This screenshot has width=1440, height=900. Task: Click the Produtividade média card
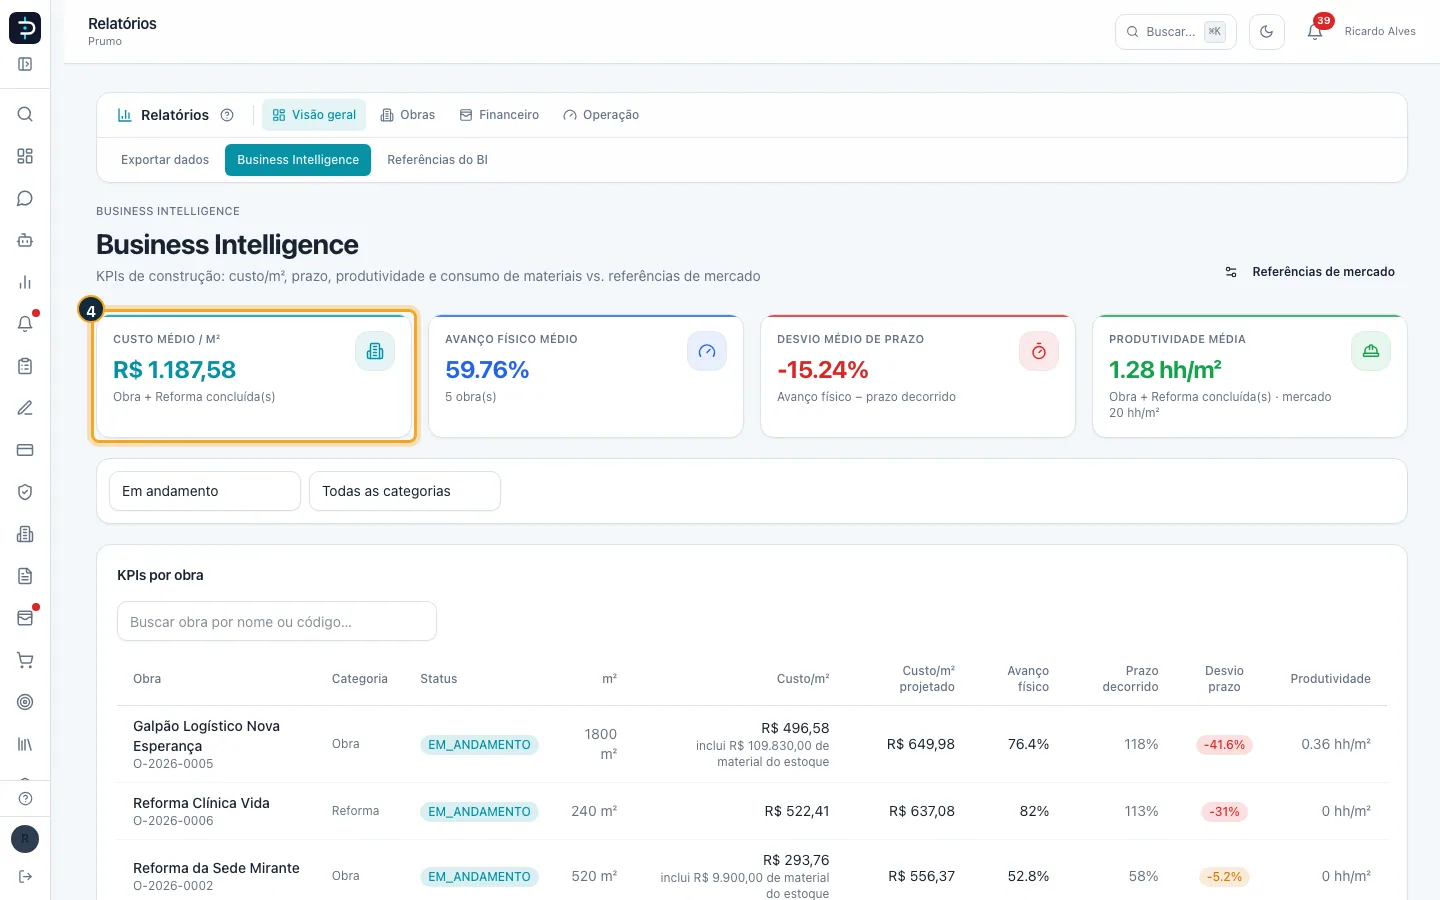[1250, 376]
